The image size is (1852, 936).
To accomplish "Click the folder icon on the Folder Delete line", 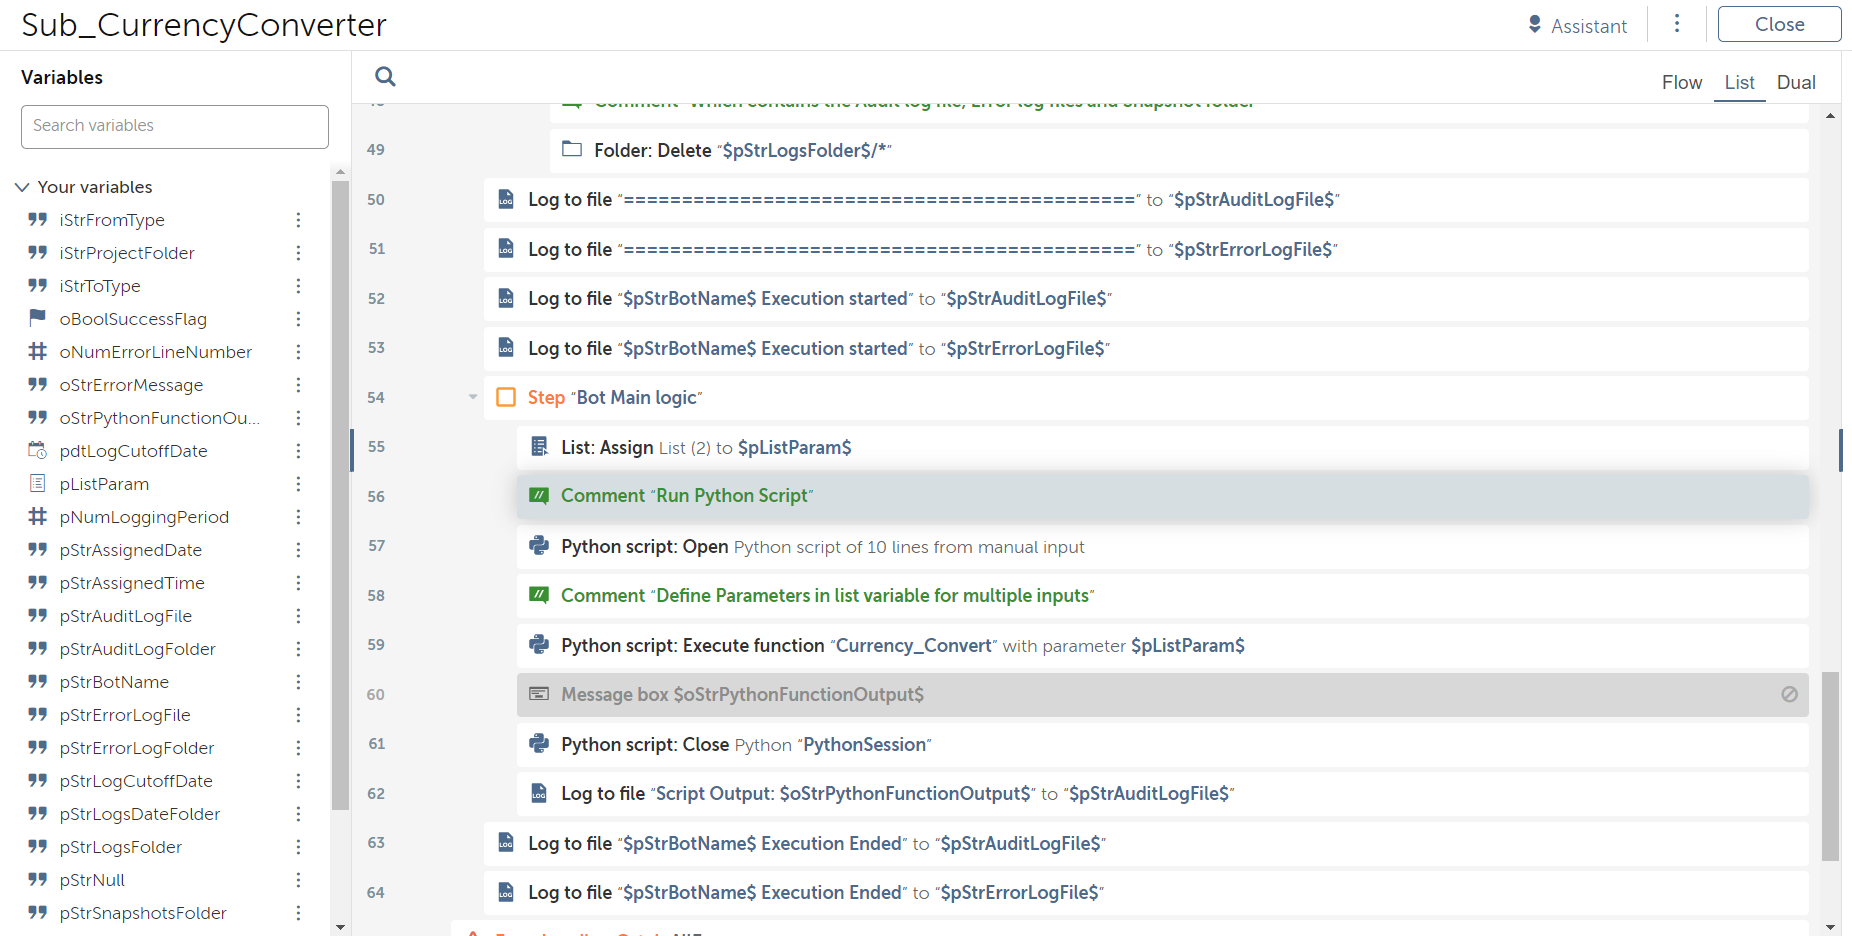I will (572, 150).
